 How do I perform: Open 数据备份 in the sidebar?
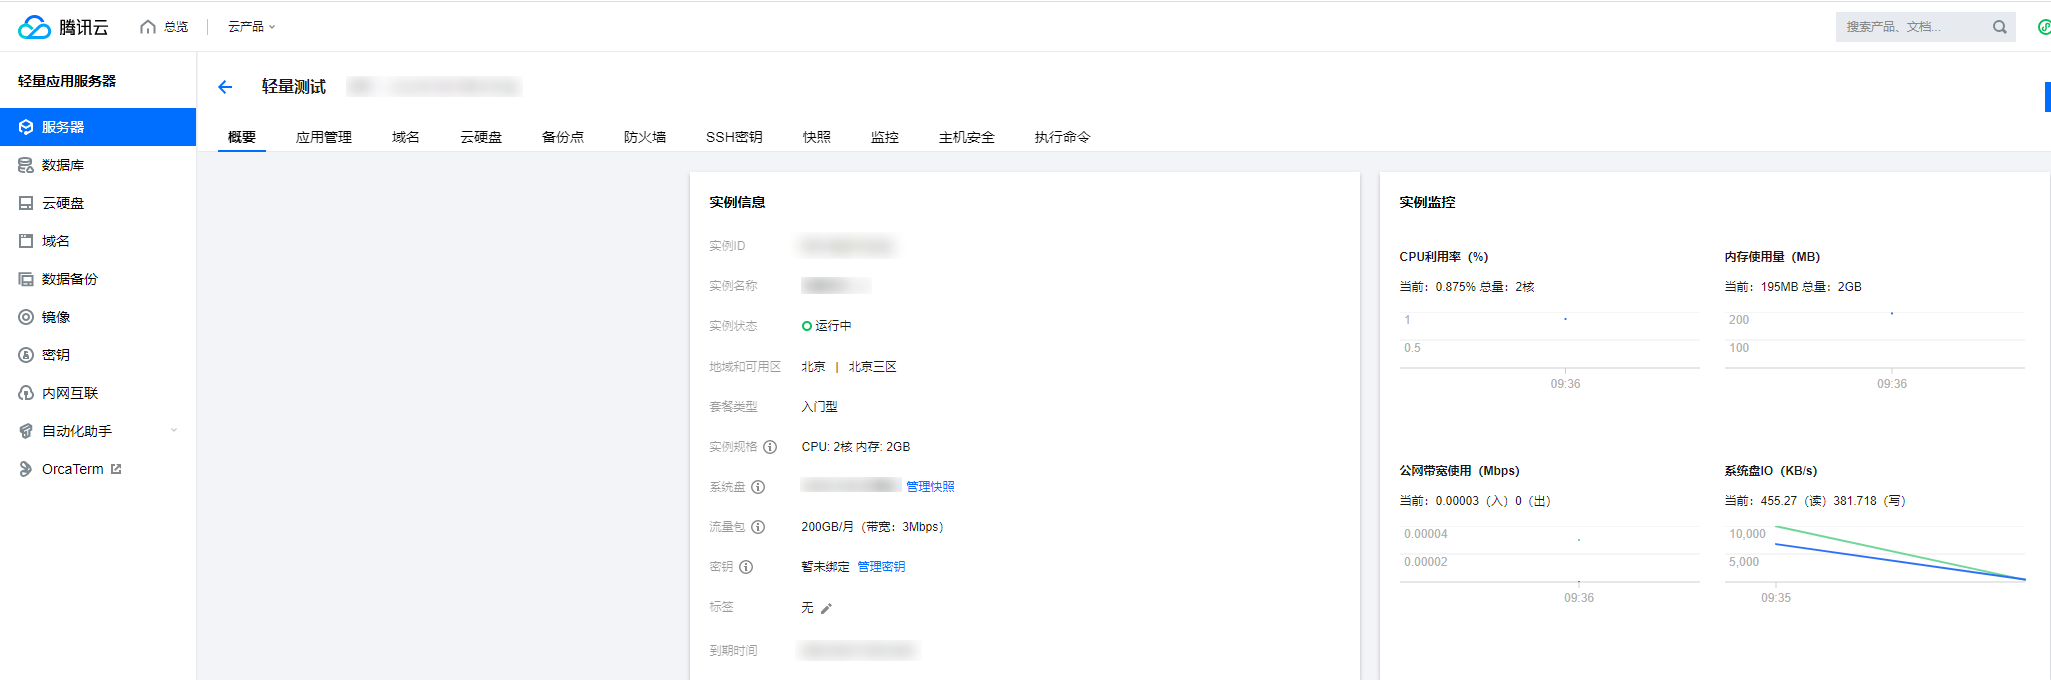[x=98, y=279]
